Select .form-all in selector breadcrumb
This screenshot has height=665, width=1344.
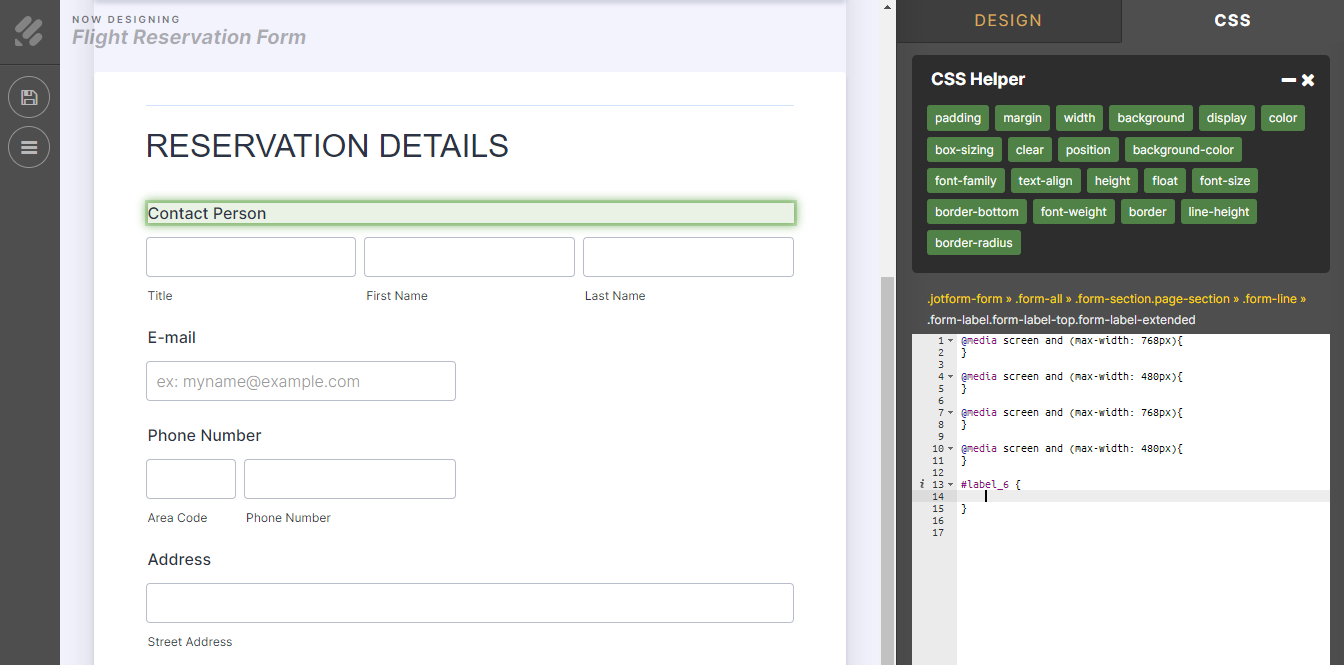[1039, 299]
